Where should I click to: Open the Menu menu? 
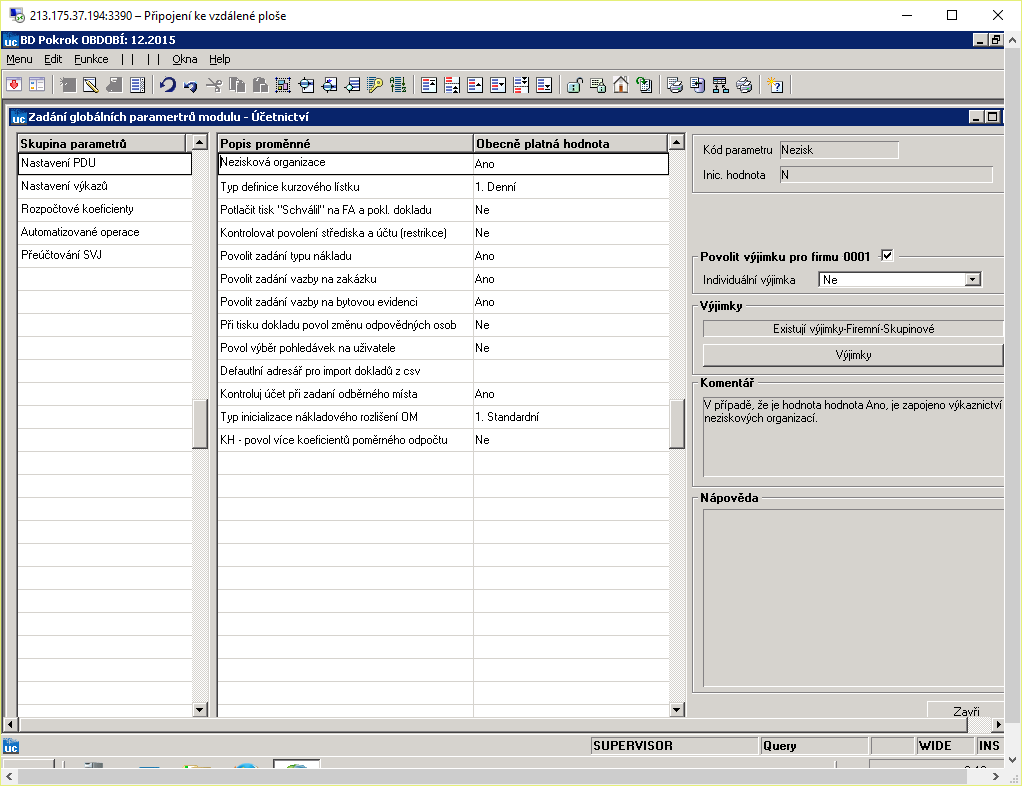[x=20, y=59]
